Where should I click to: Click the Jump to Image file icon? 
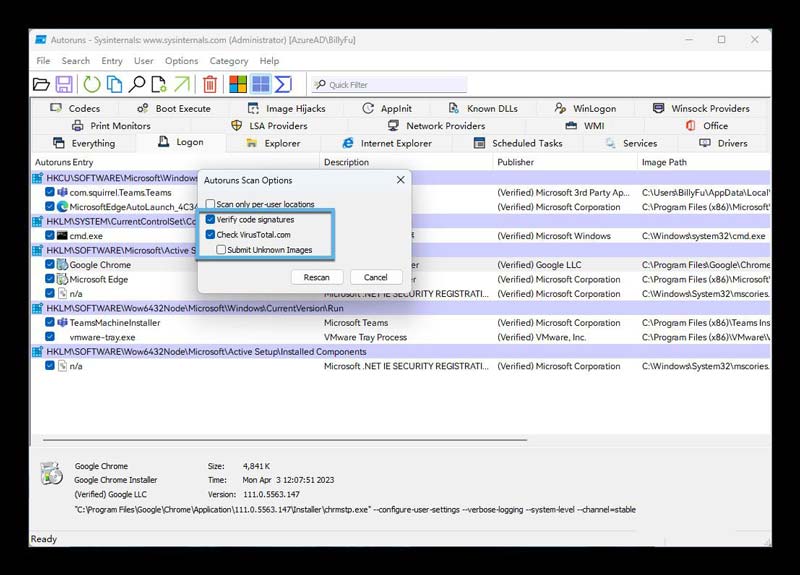click(159, 84)
